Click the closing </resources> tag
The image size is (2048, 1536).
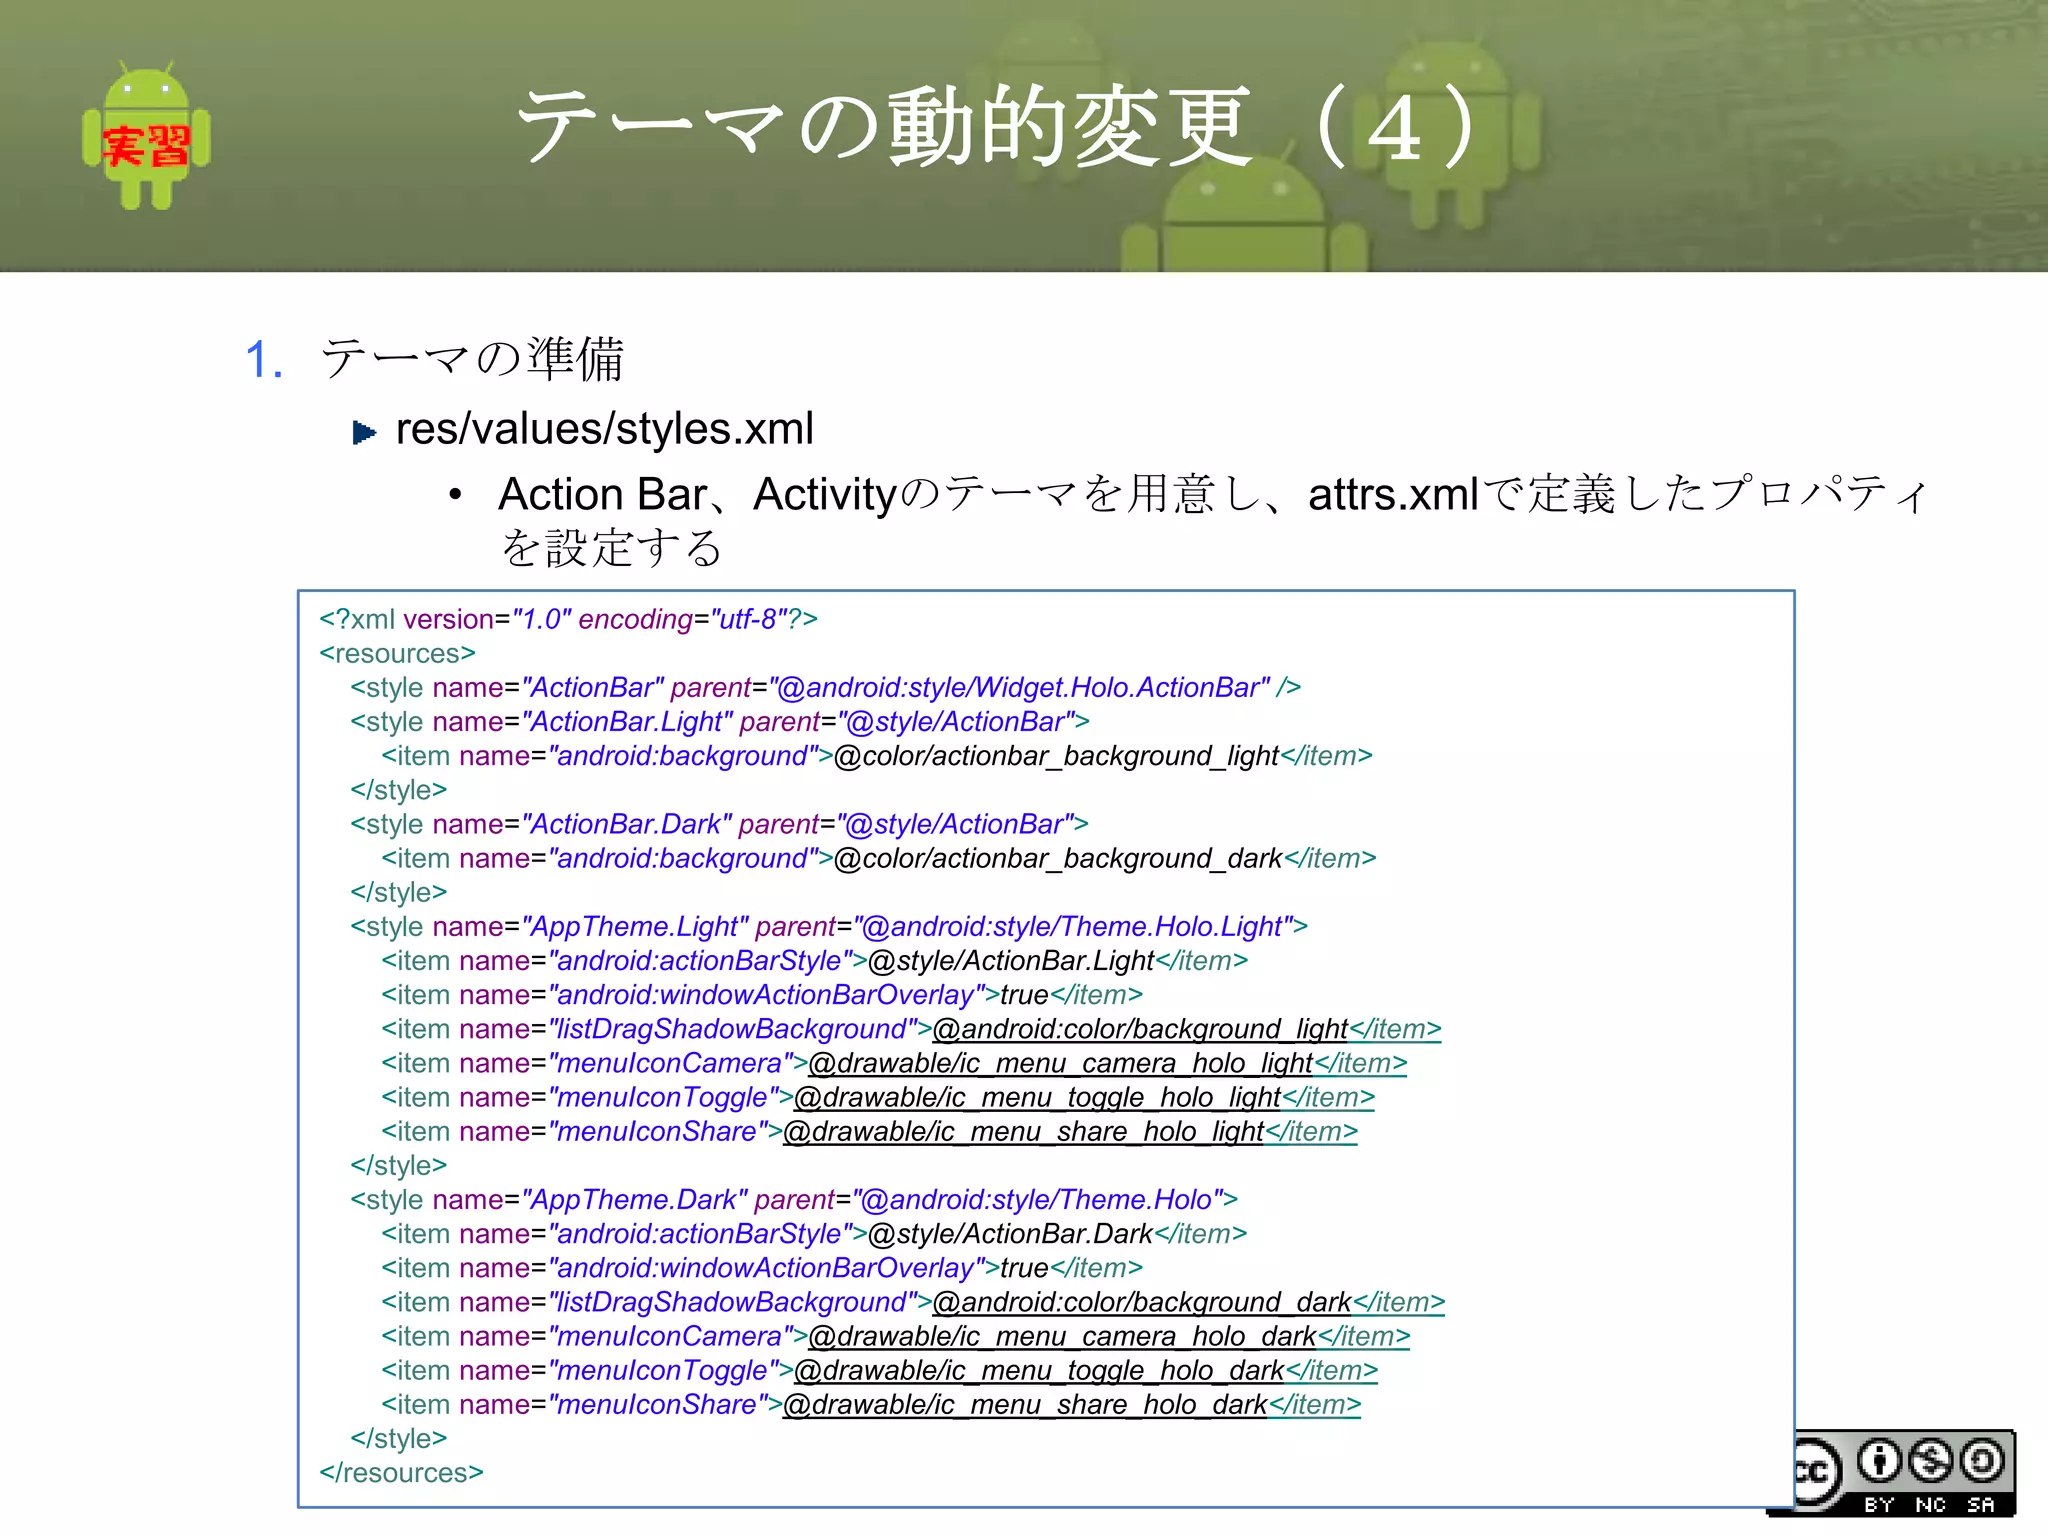coord(401,1473)
